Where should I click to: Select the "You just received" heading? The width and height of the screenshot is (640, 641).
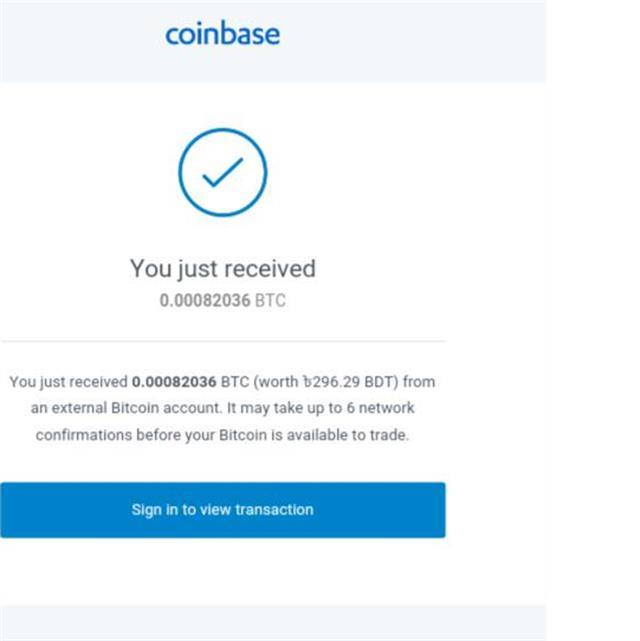(222, 268)
